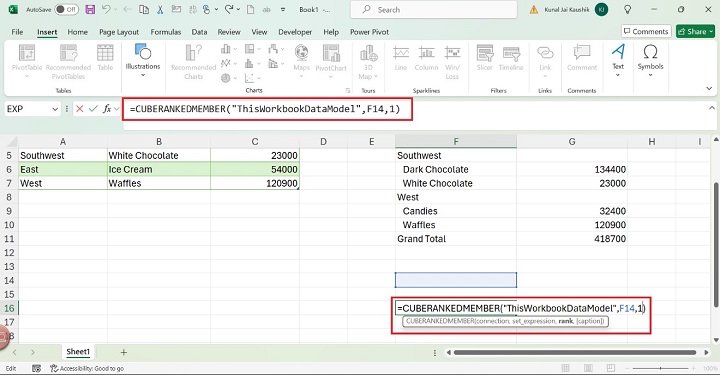Click the Cancel X icon in formula bar
The image size is (720, 375).
[80, 109]
